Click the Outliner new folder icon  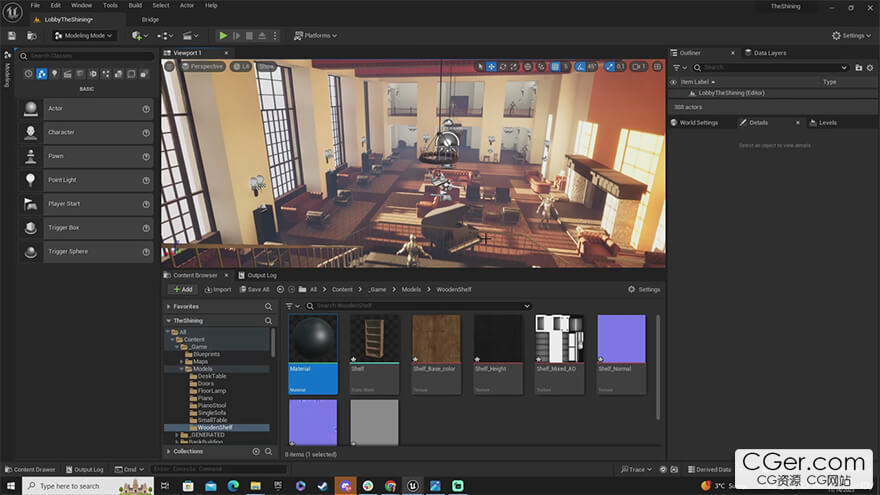[x=859, y=67]
